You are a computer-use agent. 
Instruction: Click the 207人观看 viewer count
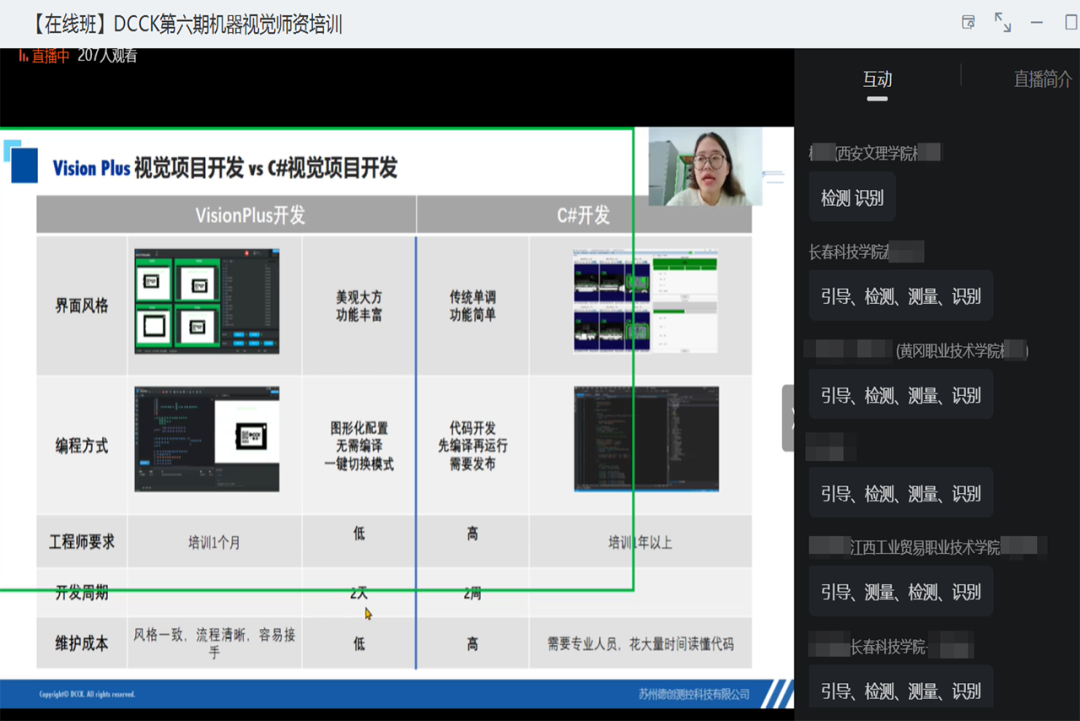tap(107, 56)
